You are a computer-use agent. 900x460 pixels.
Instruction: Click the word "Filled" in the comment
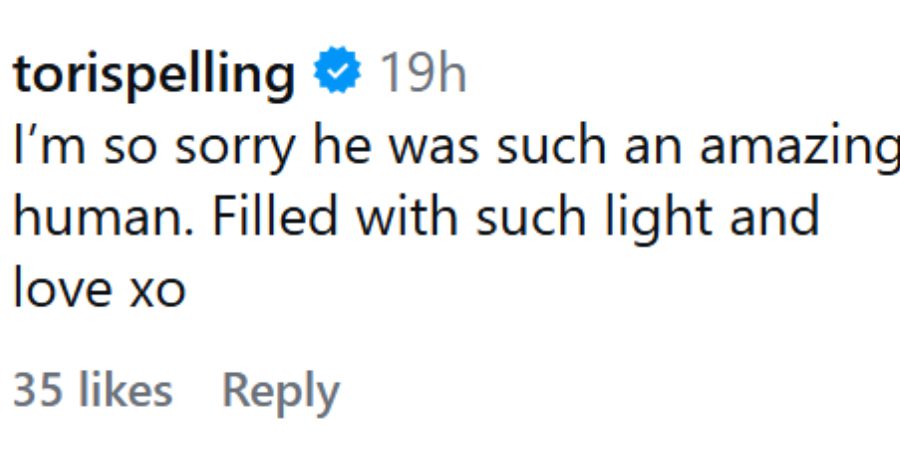[x=248, y=217]
